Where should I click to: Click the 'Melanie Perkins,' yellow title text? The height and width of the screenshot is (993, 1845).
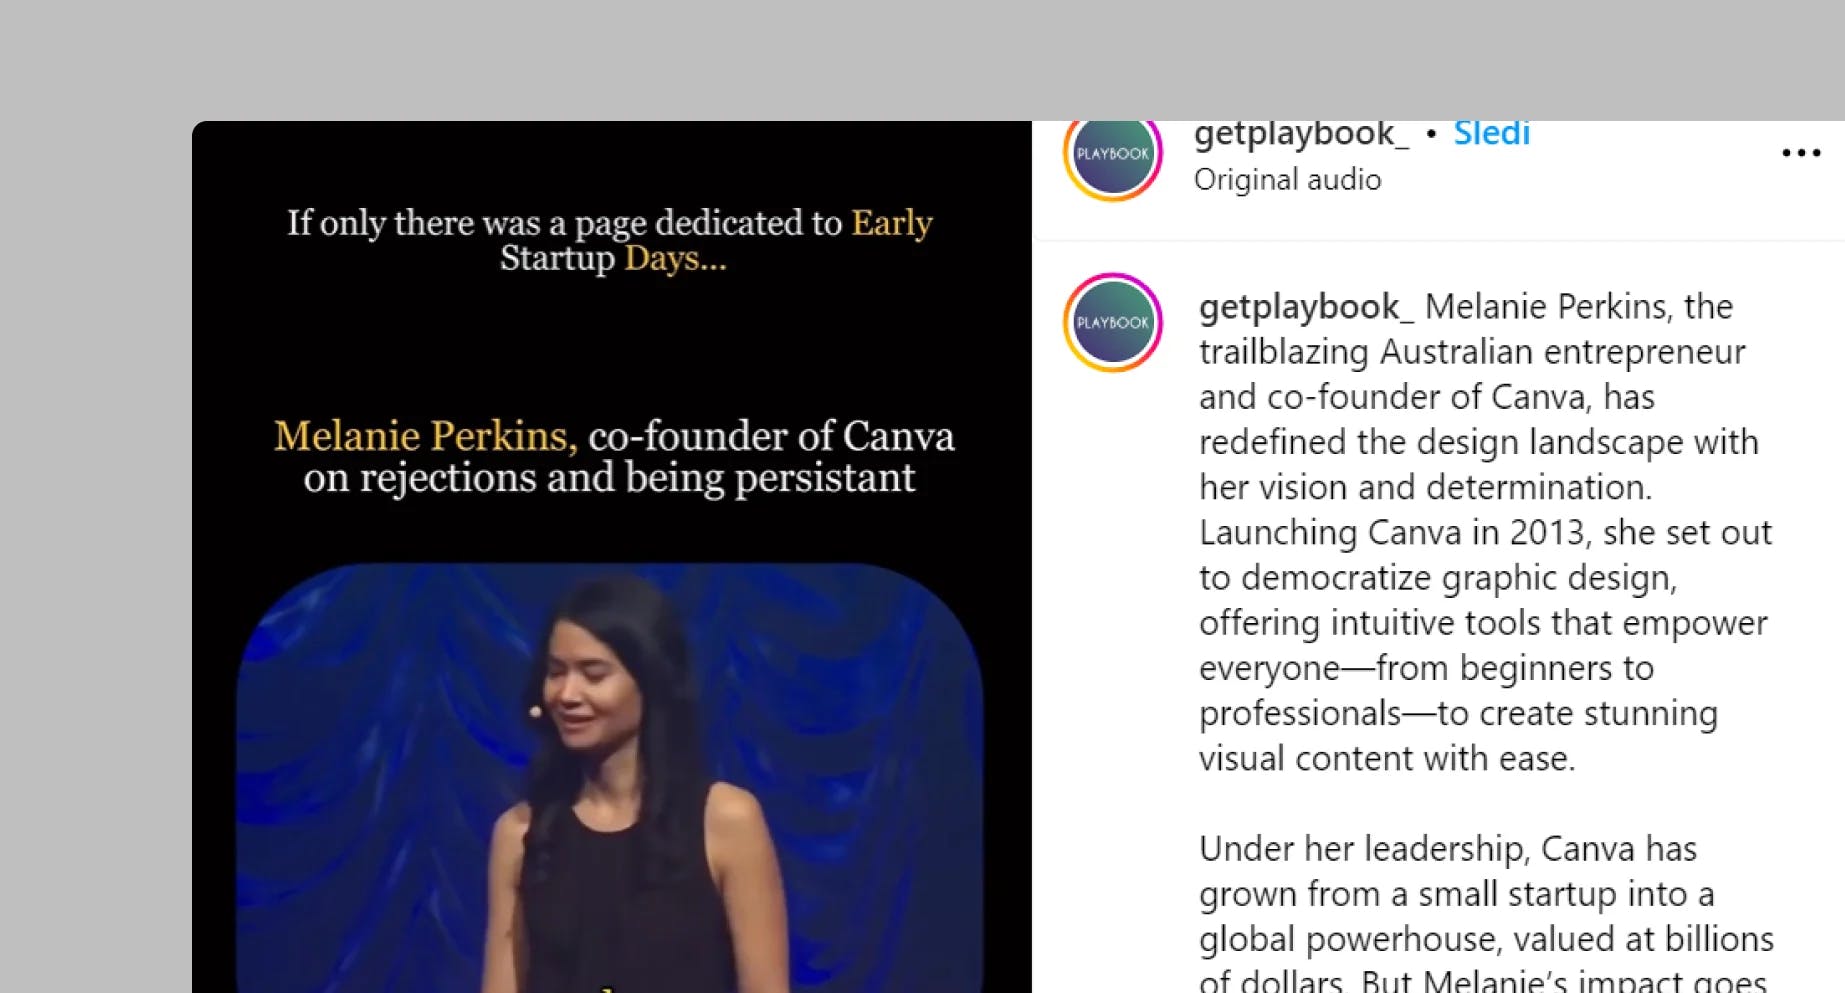click(426, 437)
